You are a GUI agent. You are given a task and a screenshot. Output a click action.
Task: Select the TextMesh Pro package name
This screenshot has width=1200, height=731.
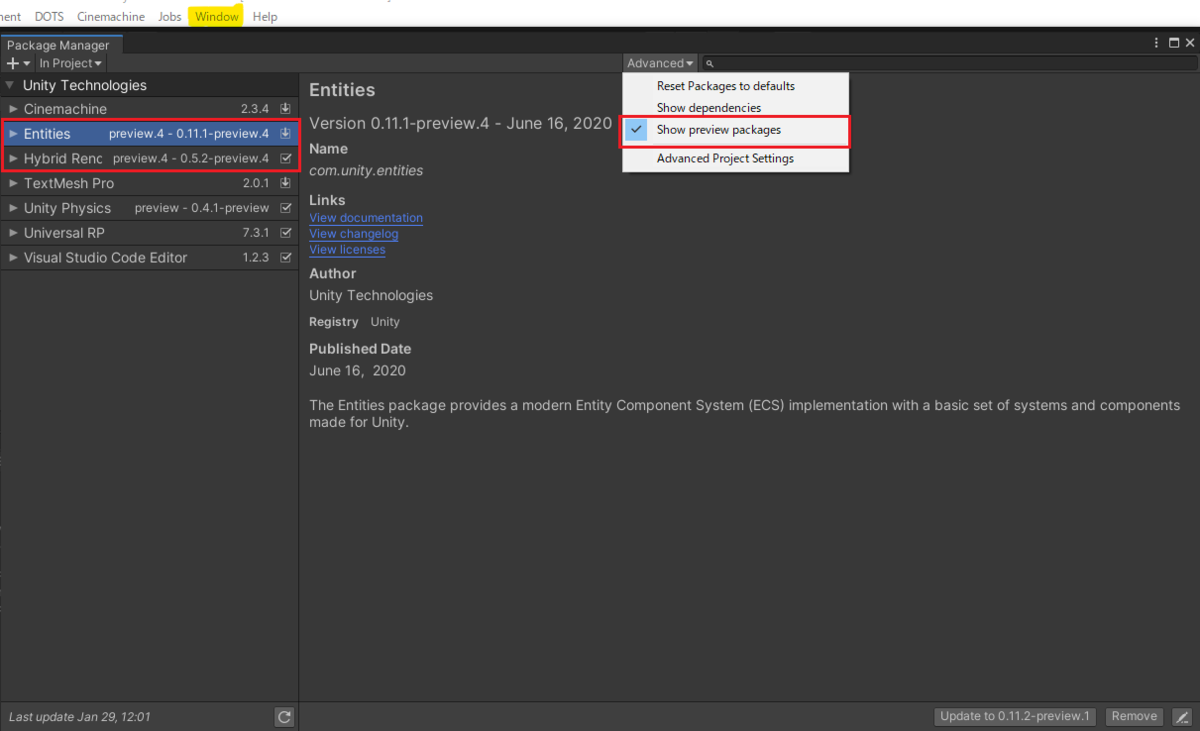69,183
